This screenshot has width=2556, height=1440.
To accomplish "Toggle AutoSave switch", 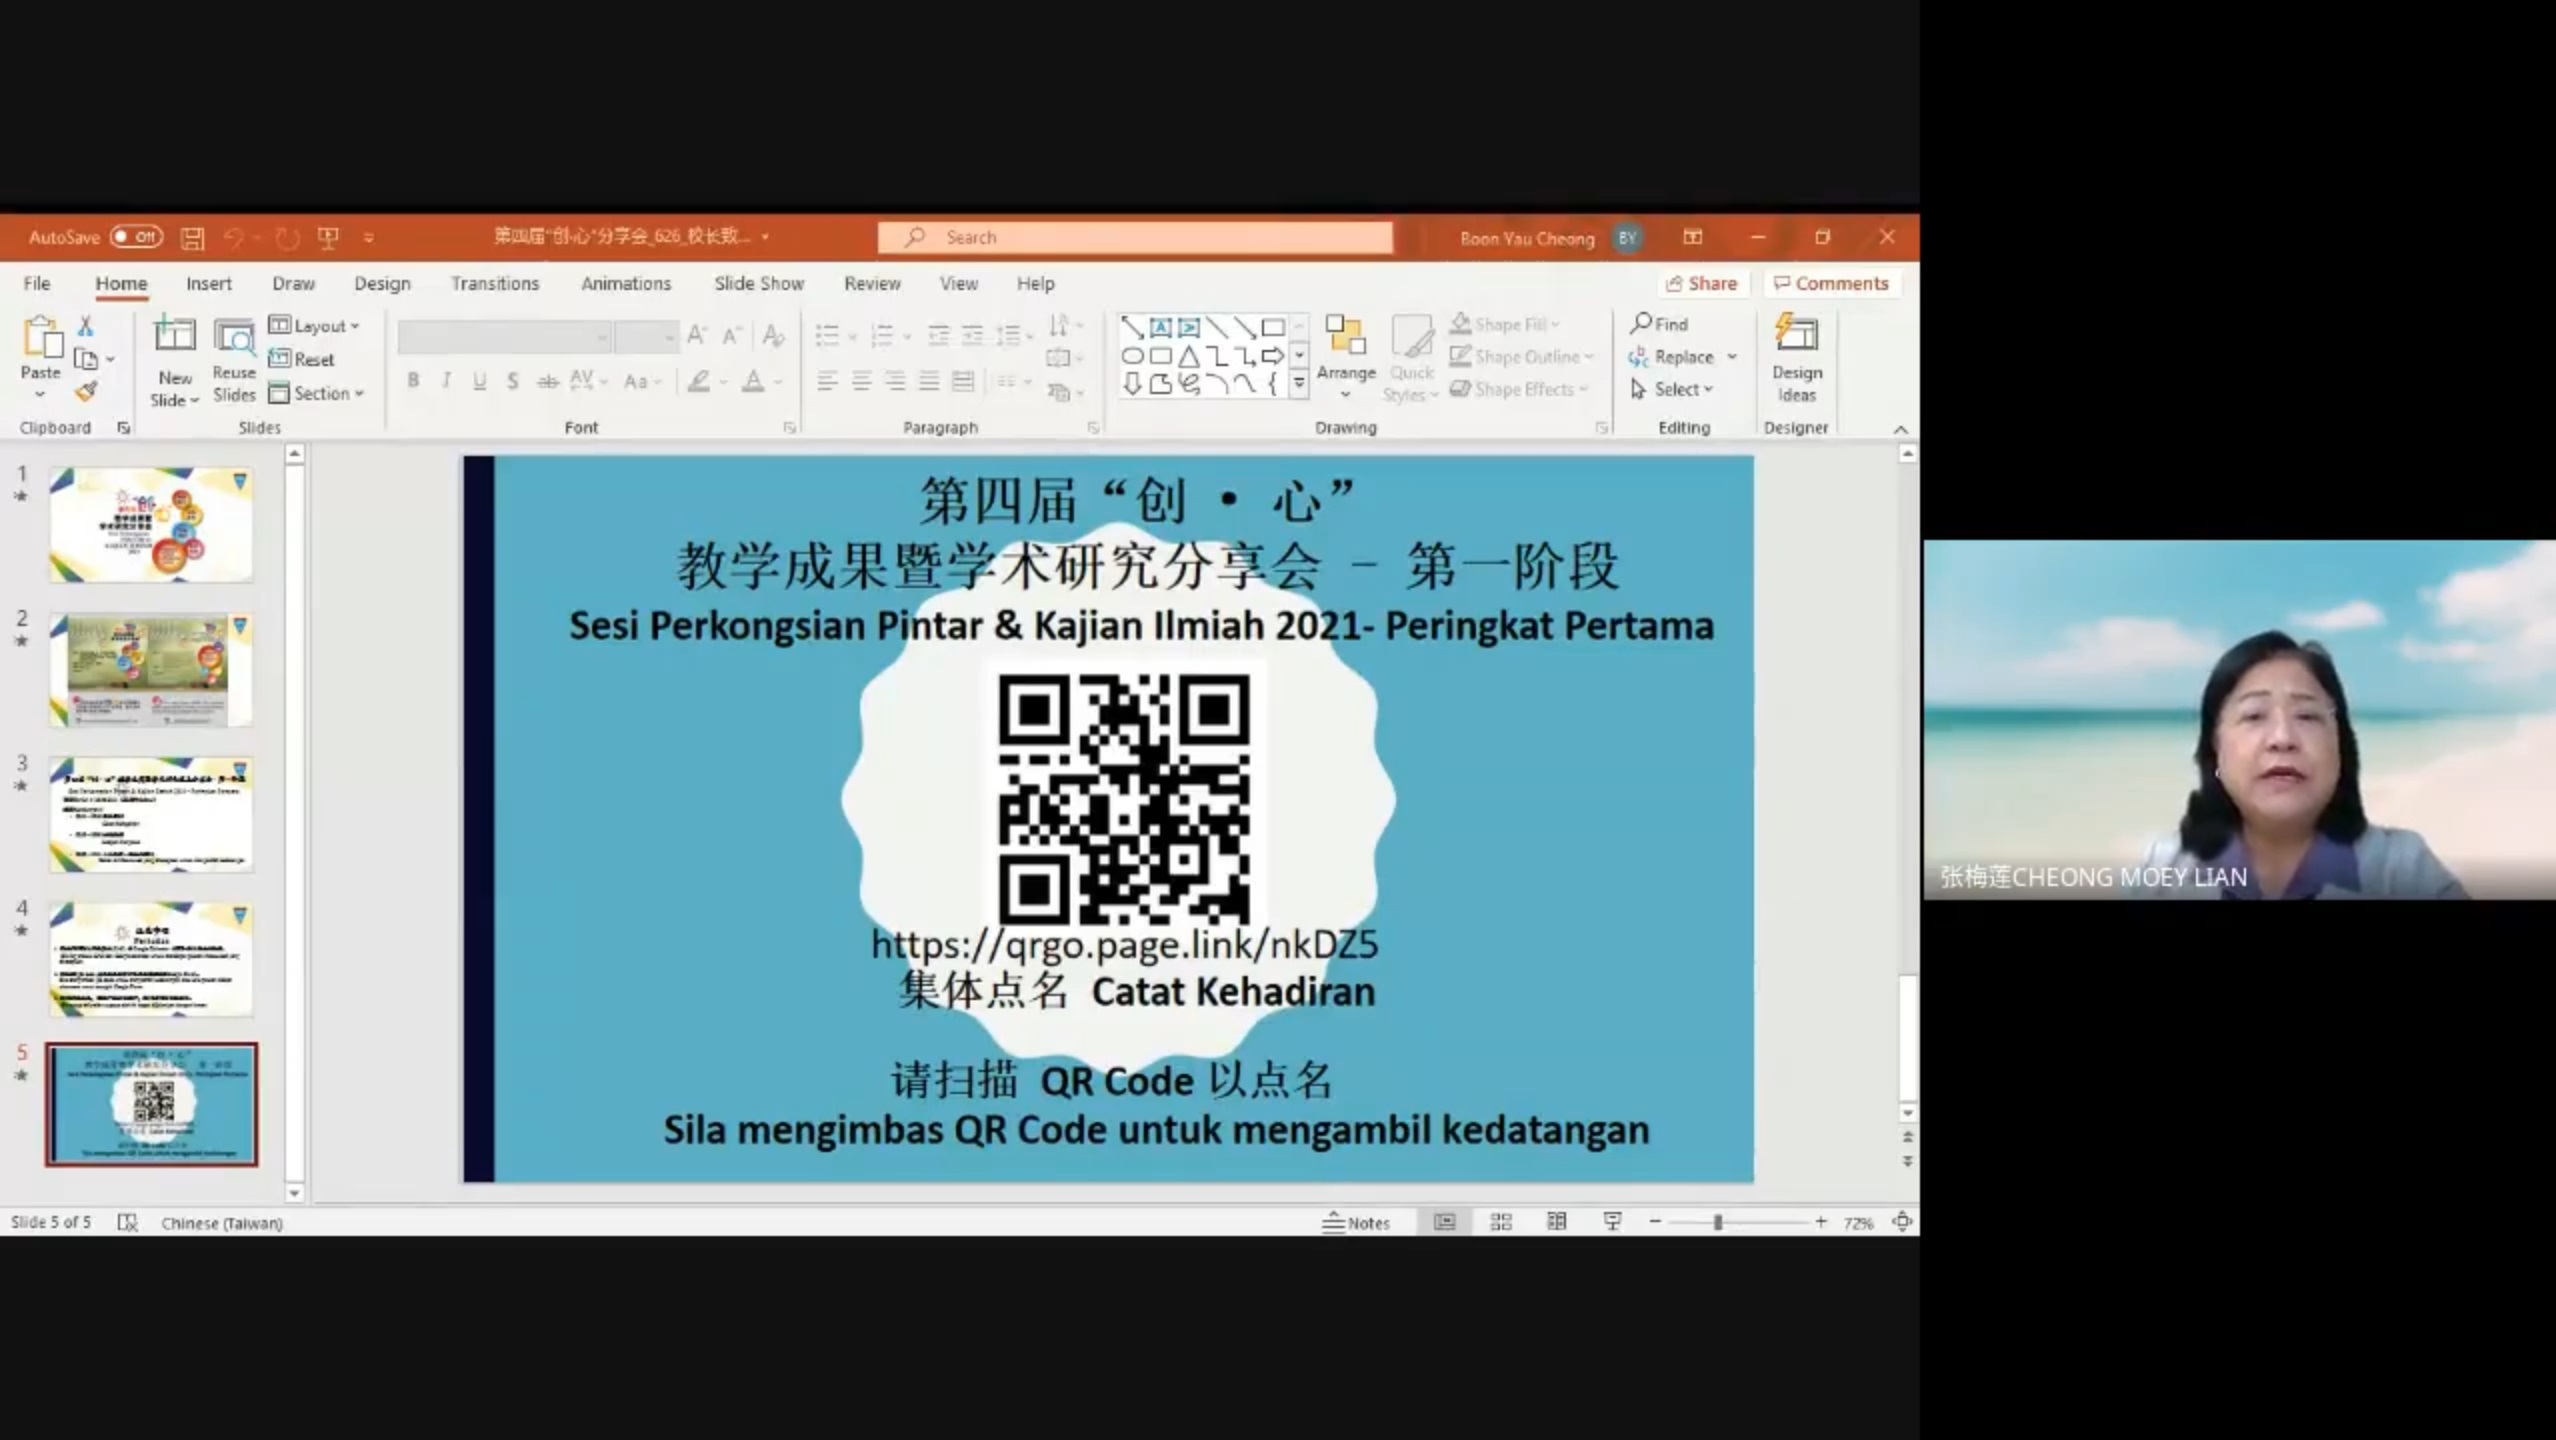I will click(x=136, y=237).
